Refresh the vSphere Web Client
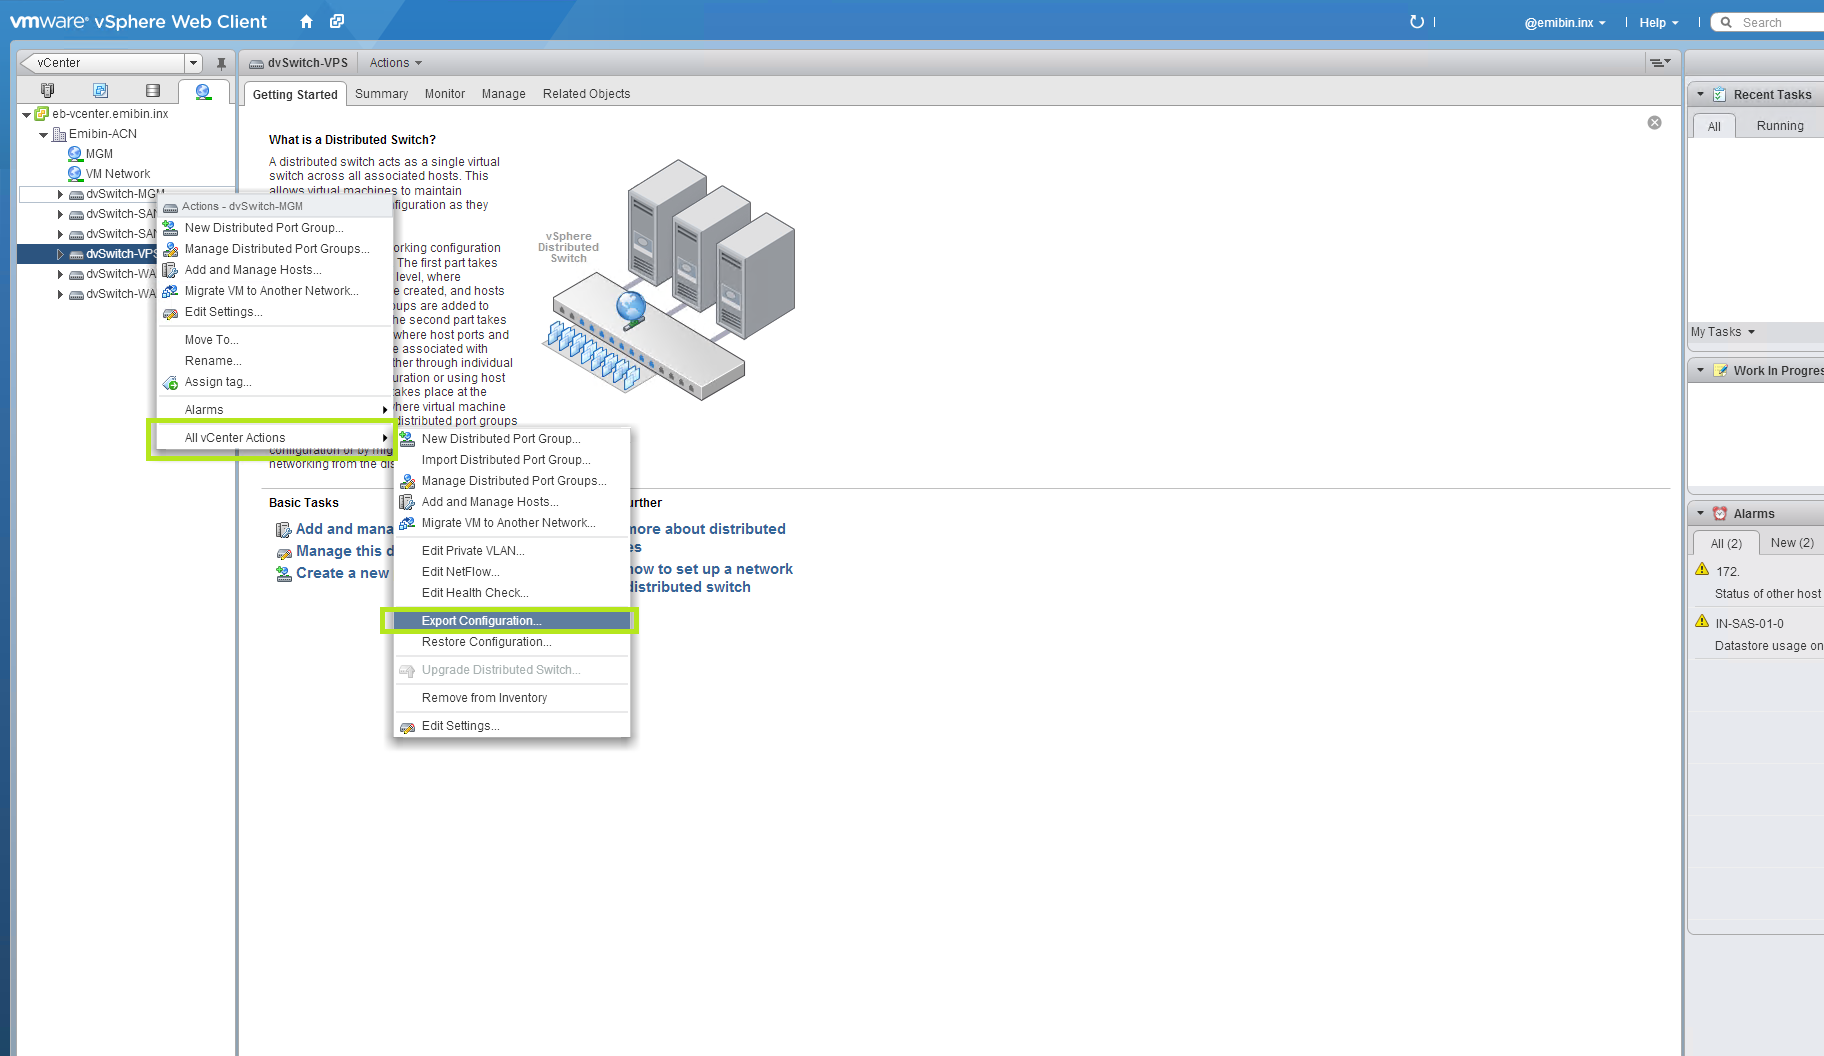Screen dimensions: 1824x1056 pyautogui.click(x=1417, y=22)
